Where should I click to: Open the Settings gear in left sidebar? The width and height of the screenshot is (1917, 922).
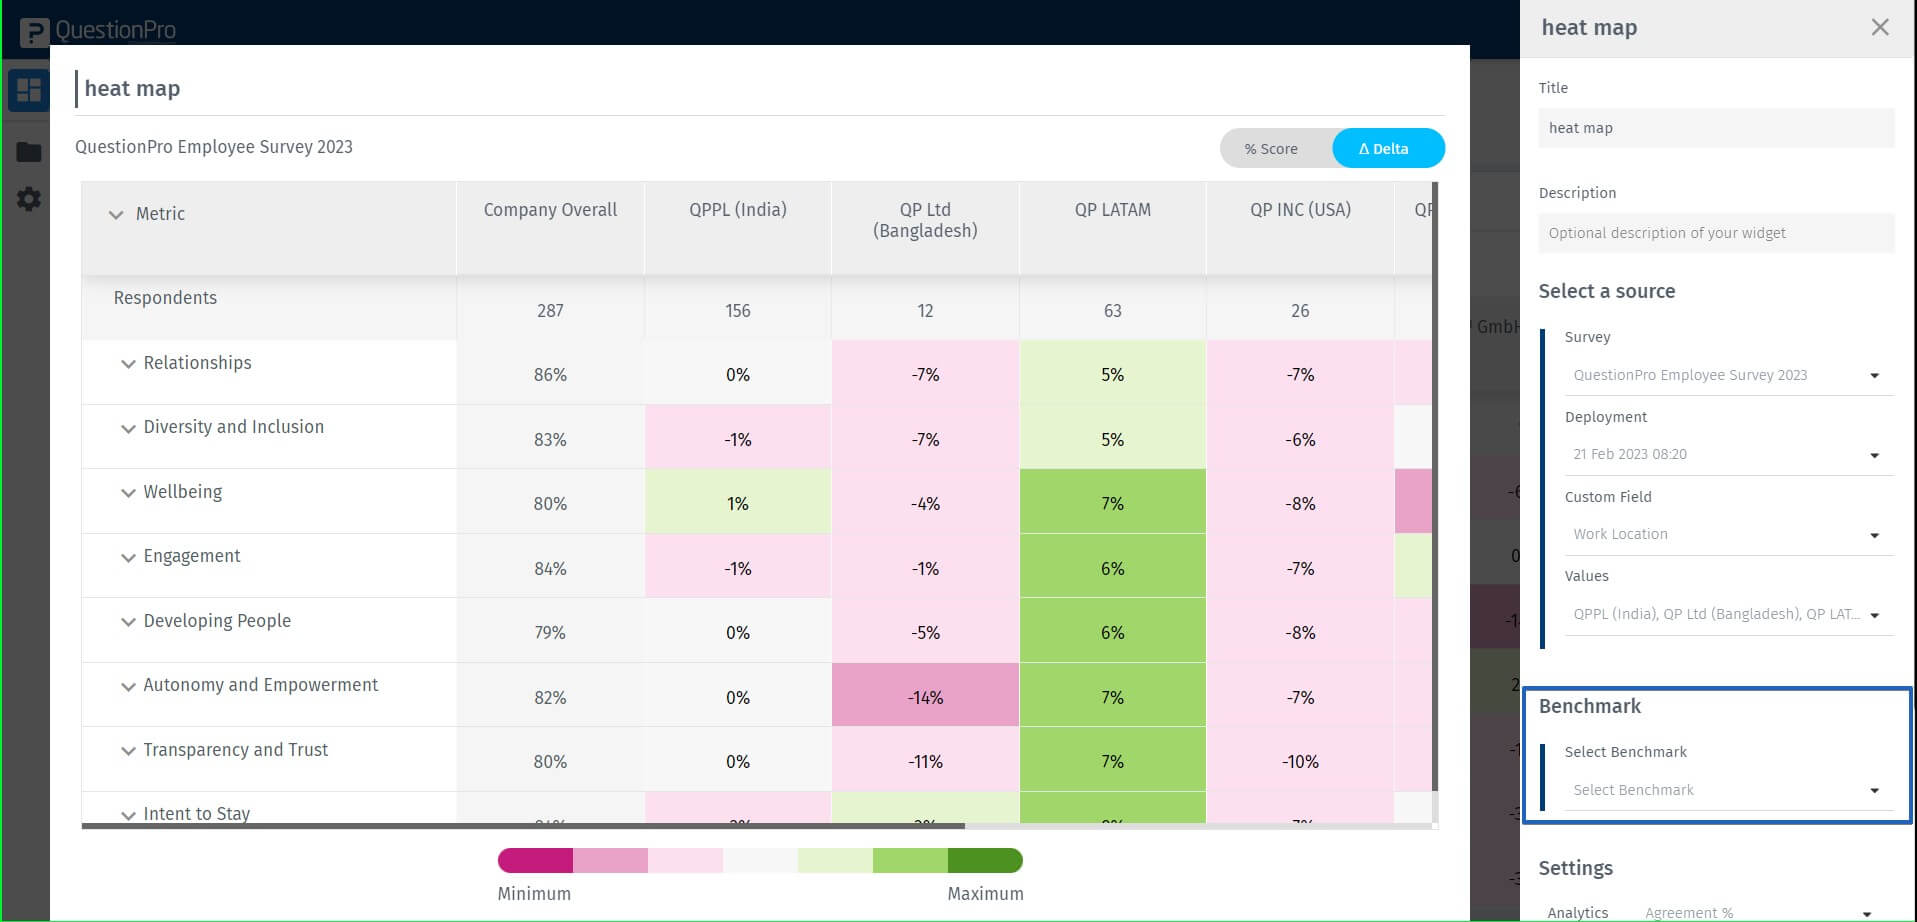(x=29, y=199)
